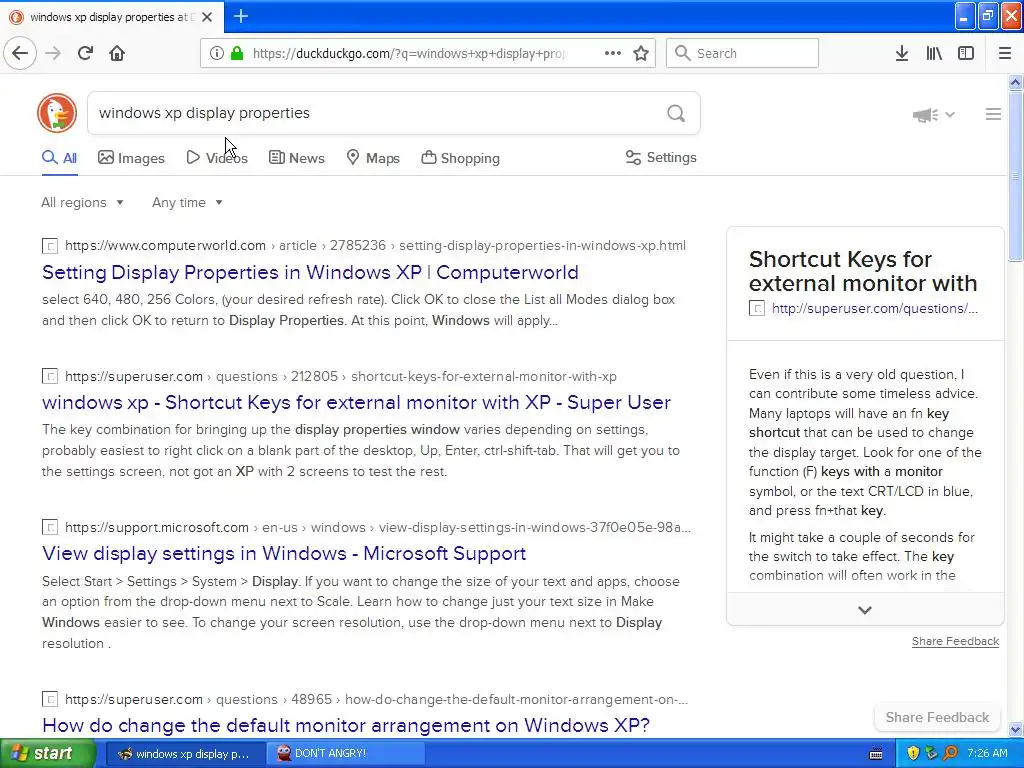Image resolution: width=1024 pixels, height=768 pixels.
Task: Open the Library bookshelf icon
Action: click(x=934, y=53)
